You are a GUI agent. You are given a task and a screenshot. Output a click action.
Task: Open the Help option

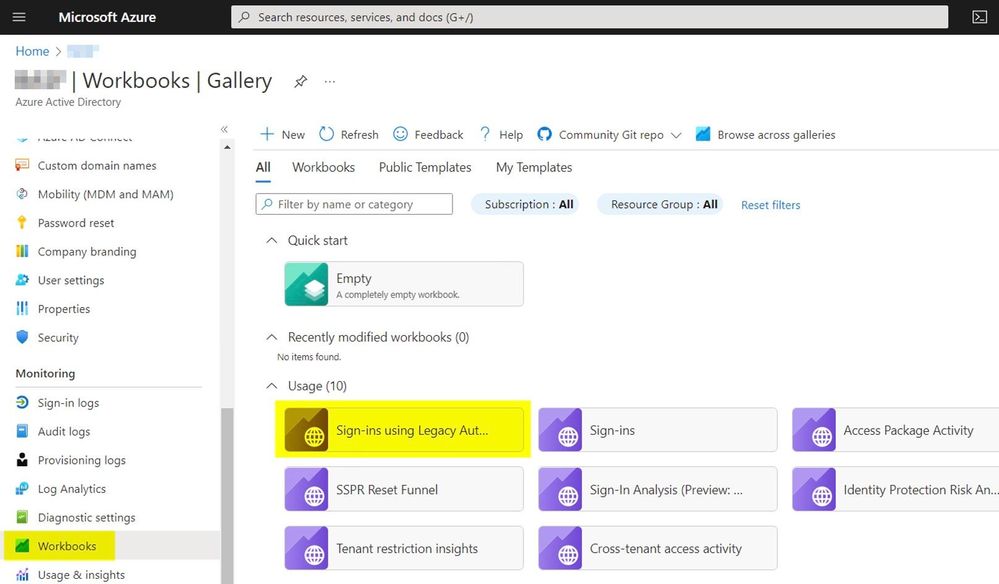pos(501,134)
